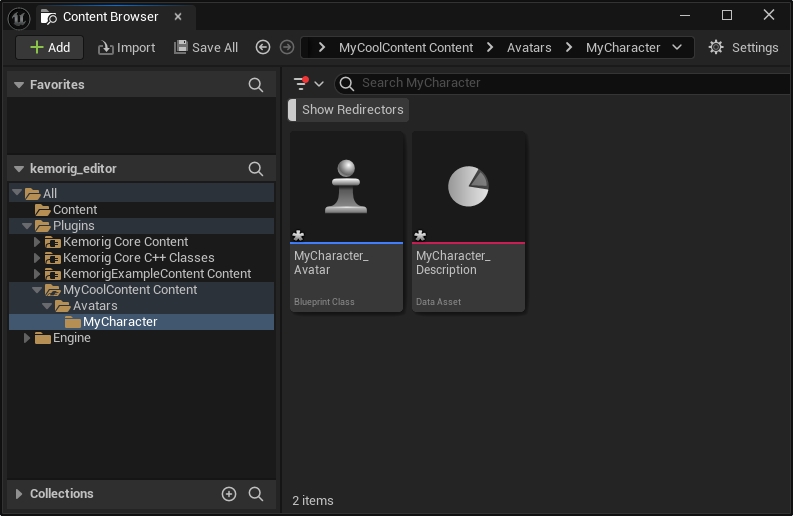Expand the Collections section
Image resolution: width=793 pixels, height=516 pixels.
[x=18, y=494]
